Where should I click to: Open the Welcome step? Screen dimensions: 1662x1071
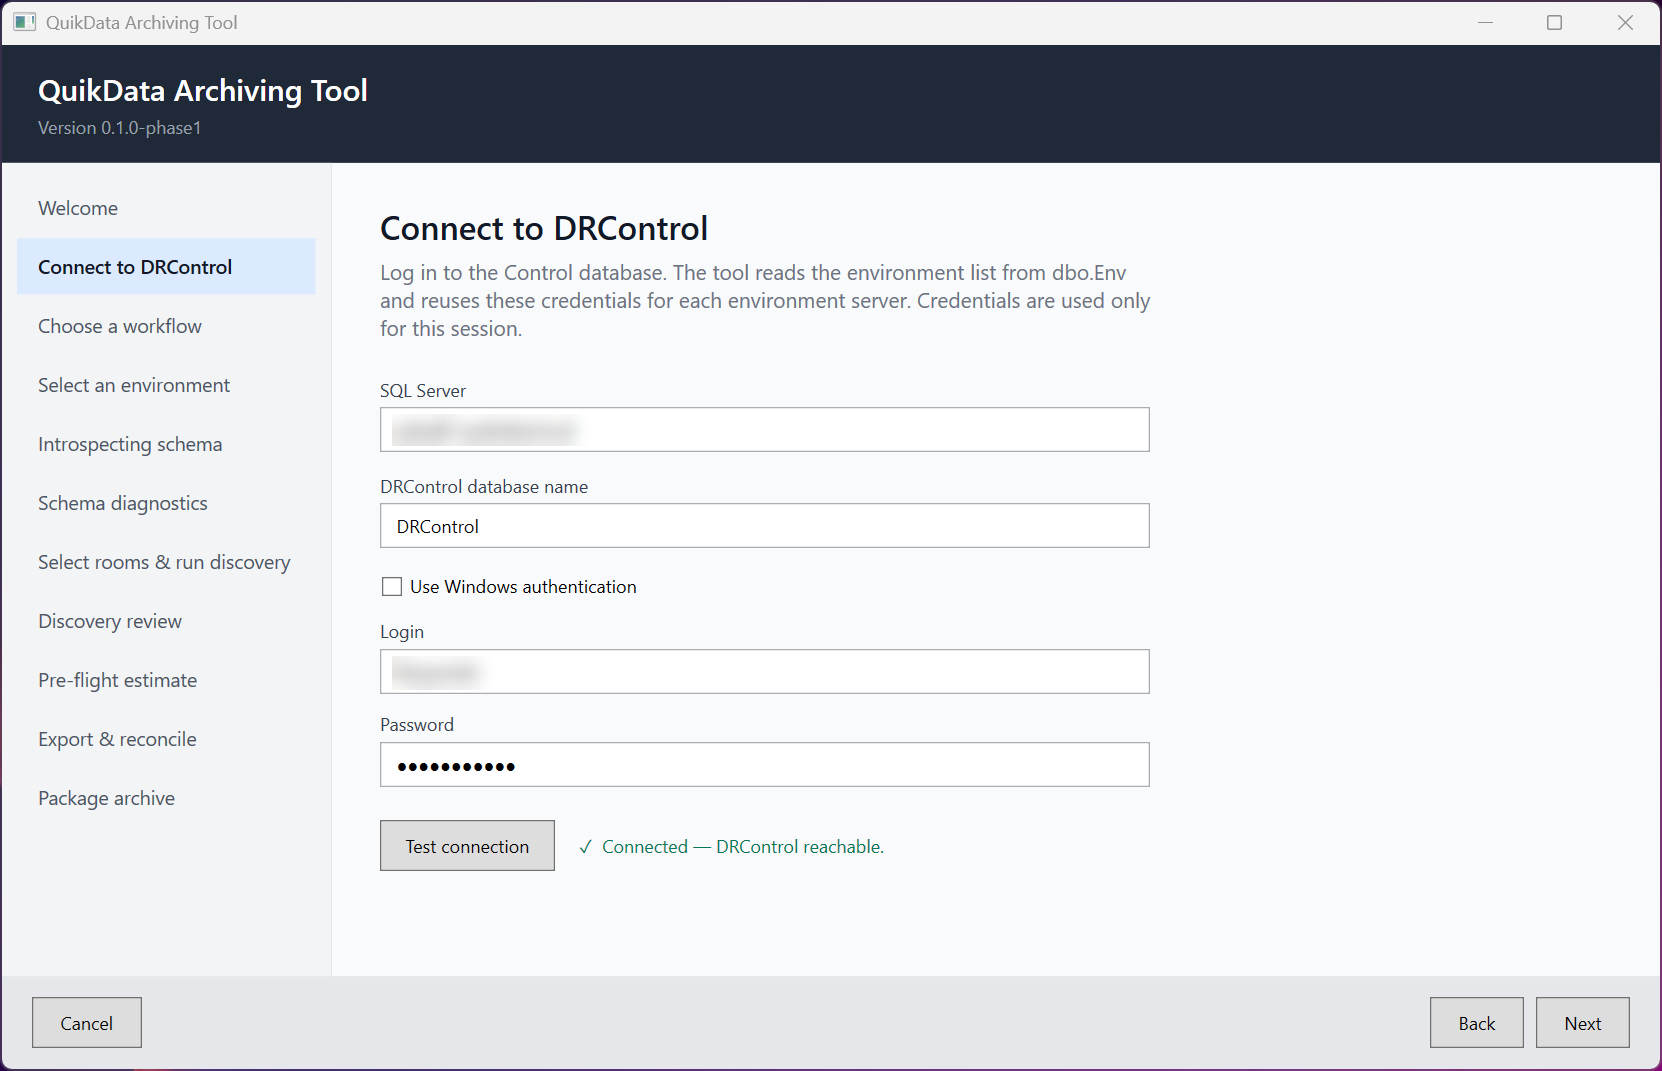pos(166,208)
